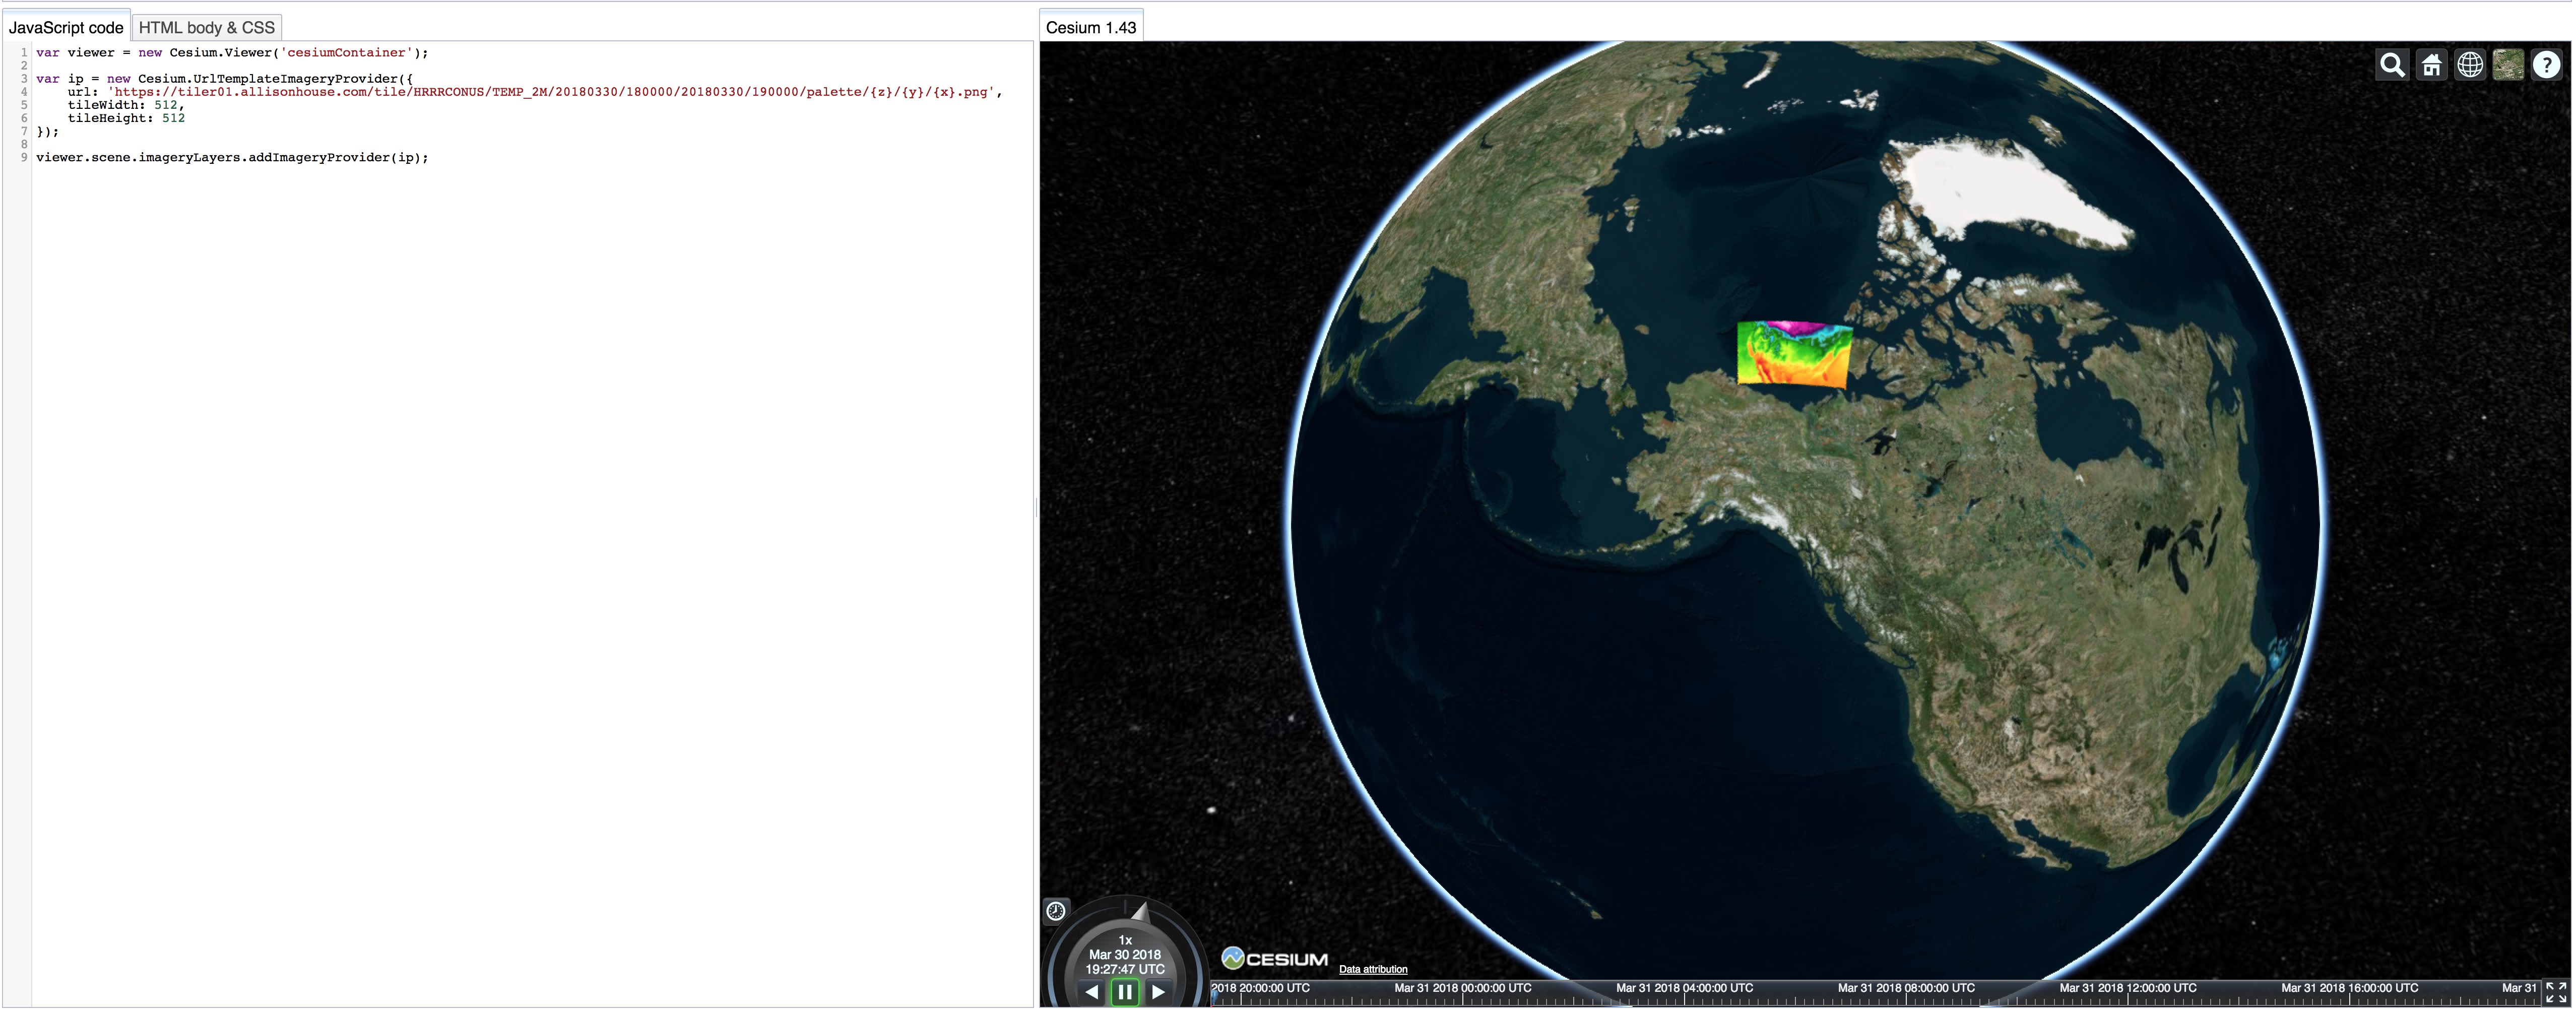Open the navigation help button
The image size is (2576, 1010).
(x=2546, y=65)
